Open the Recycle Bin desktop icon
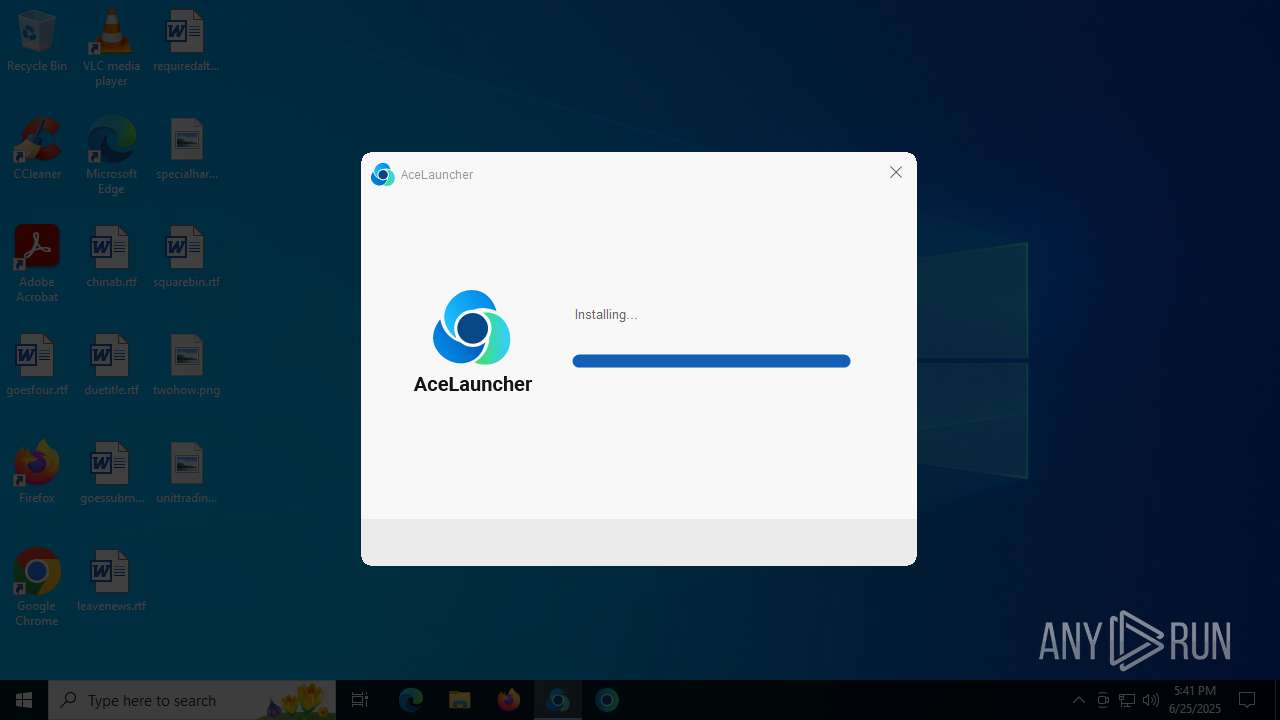Viewport: 1280px width, 720px height. point(37,42)
